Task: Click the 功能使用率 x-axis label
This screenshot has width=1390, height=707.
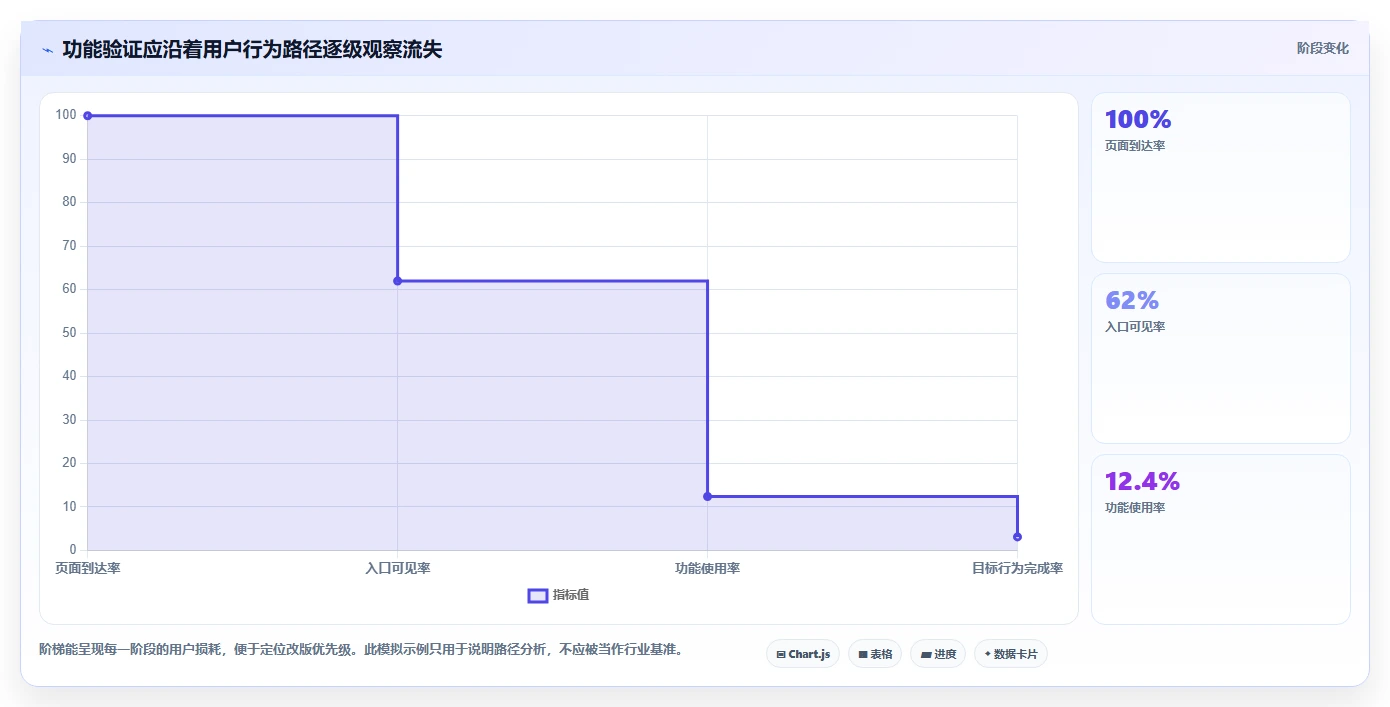Action: (x=707, y=568)
